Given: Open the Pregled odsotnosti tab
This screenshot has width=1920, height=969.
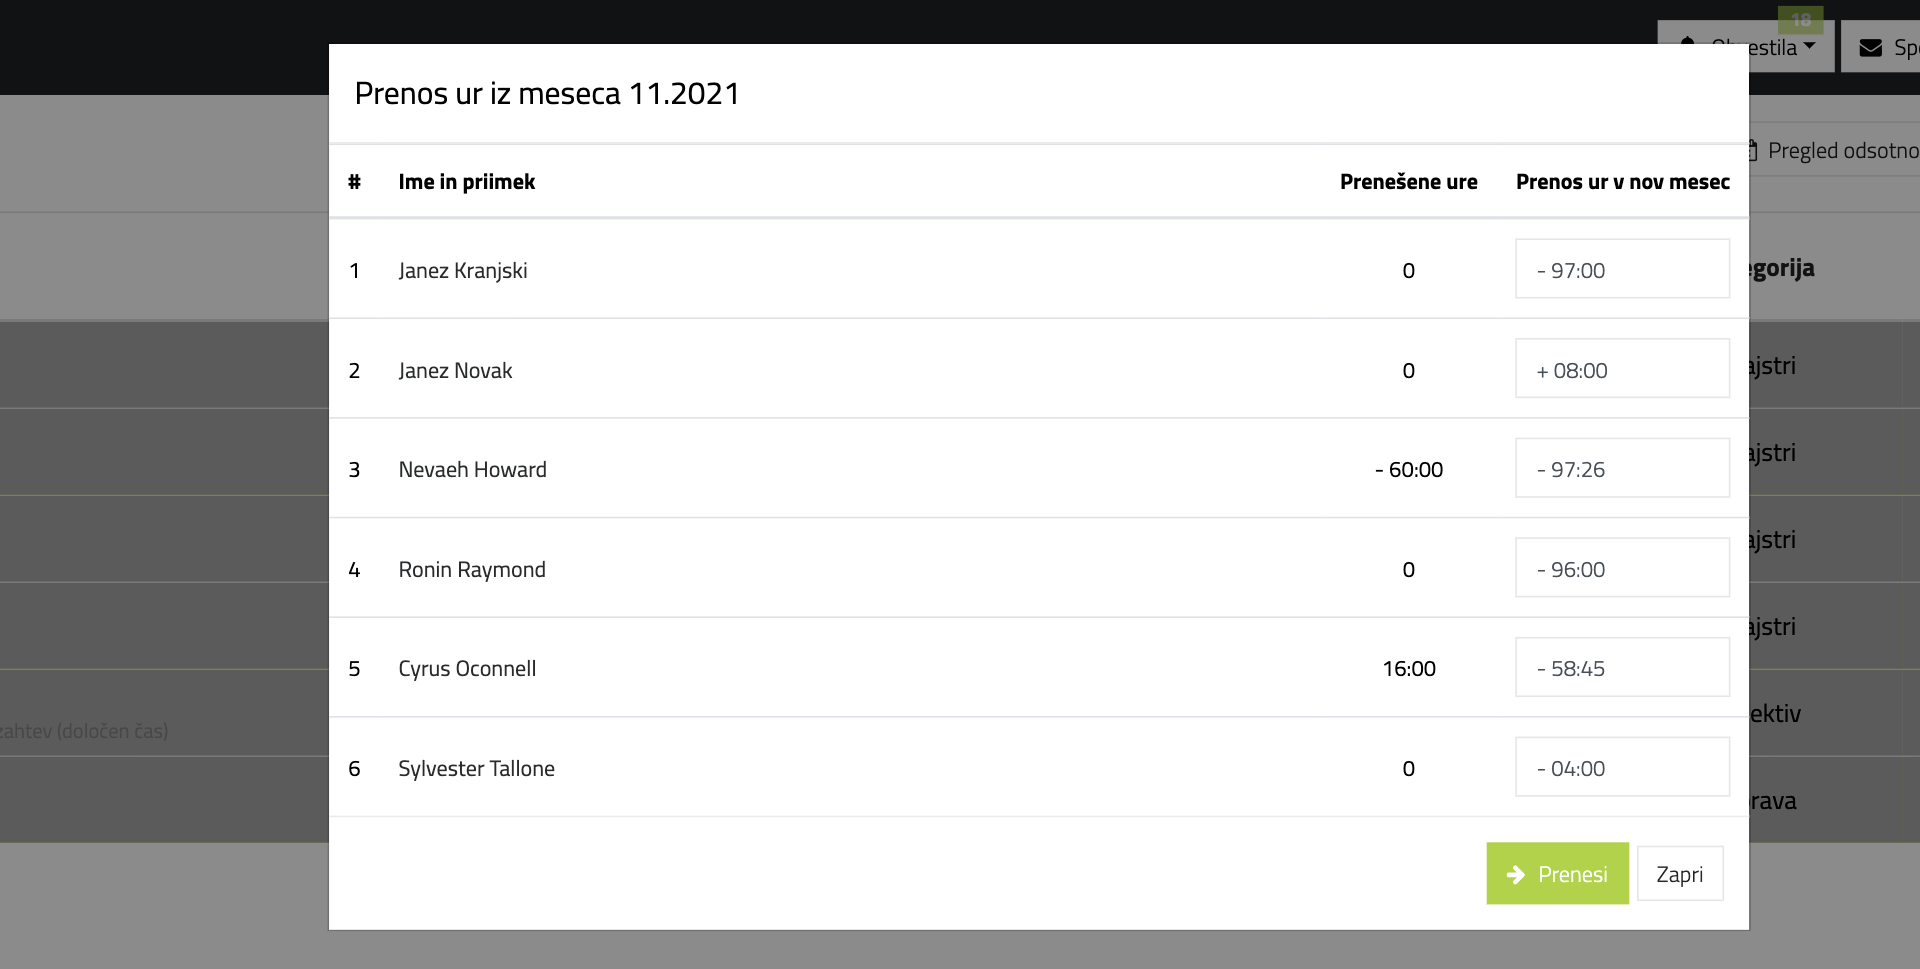Looking at the screenshot, I should [1834, 151].
